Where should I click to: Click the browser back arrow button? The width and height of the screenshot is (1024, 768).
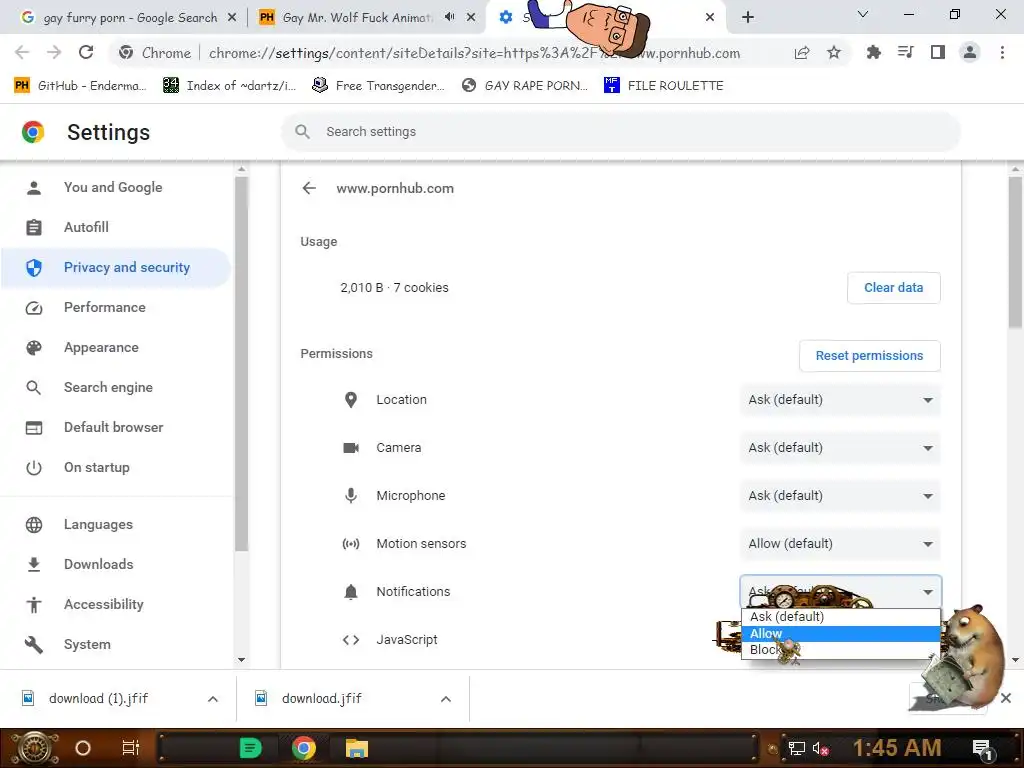[22, 52]
